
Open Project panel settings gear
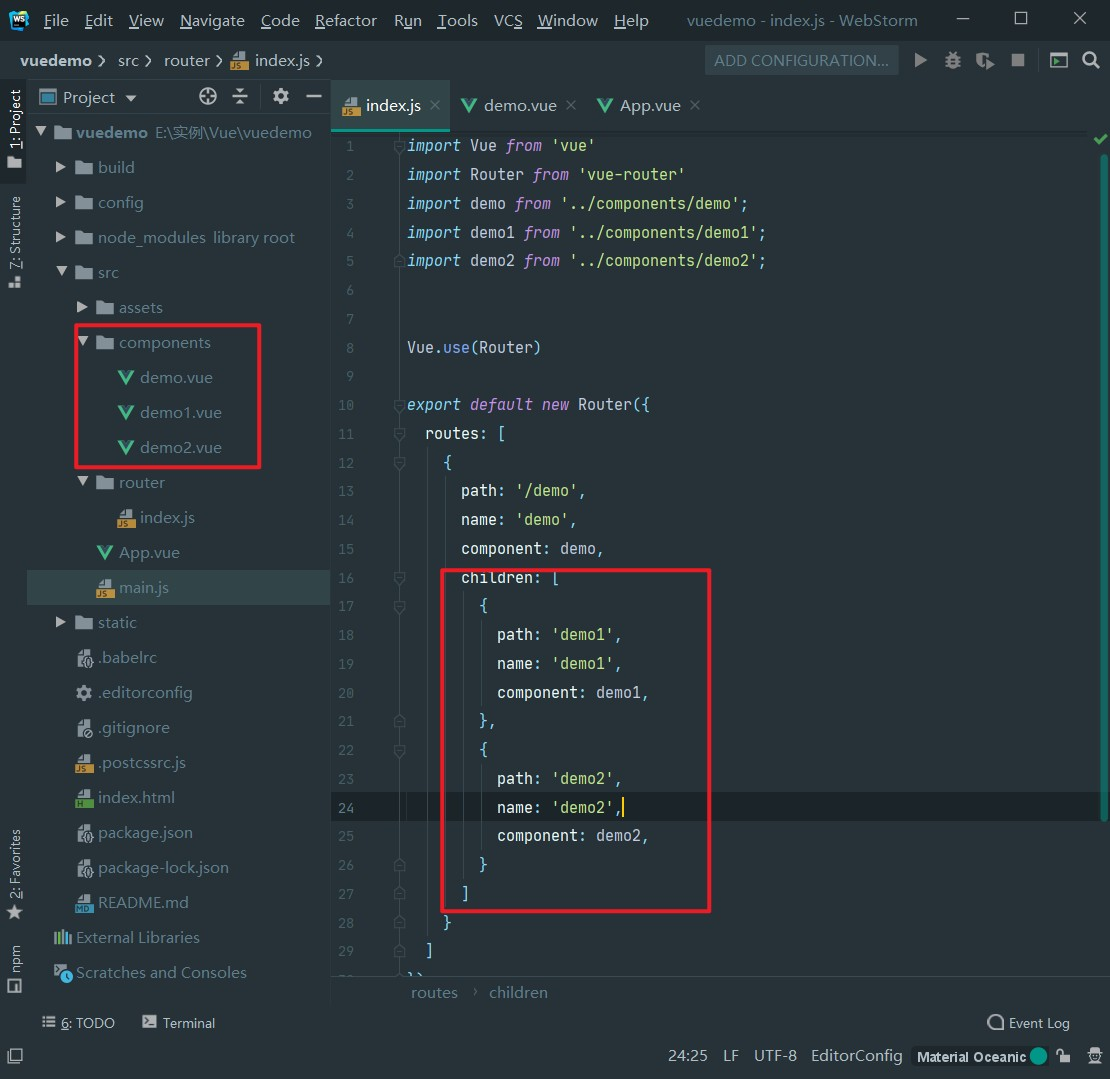(280, 96)
